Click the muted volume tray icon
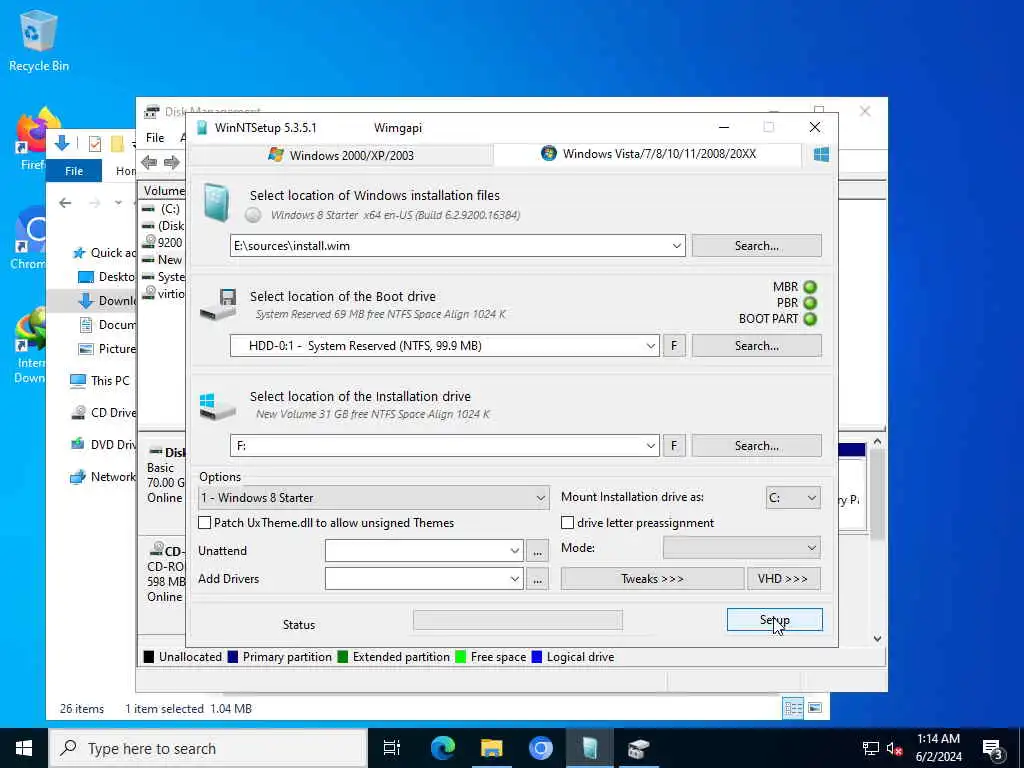This screenshot has width=1024, height=768. [x=894, y=748]
